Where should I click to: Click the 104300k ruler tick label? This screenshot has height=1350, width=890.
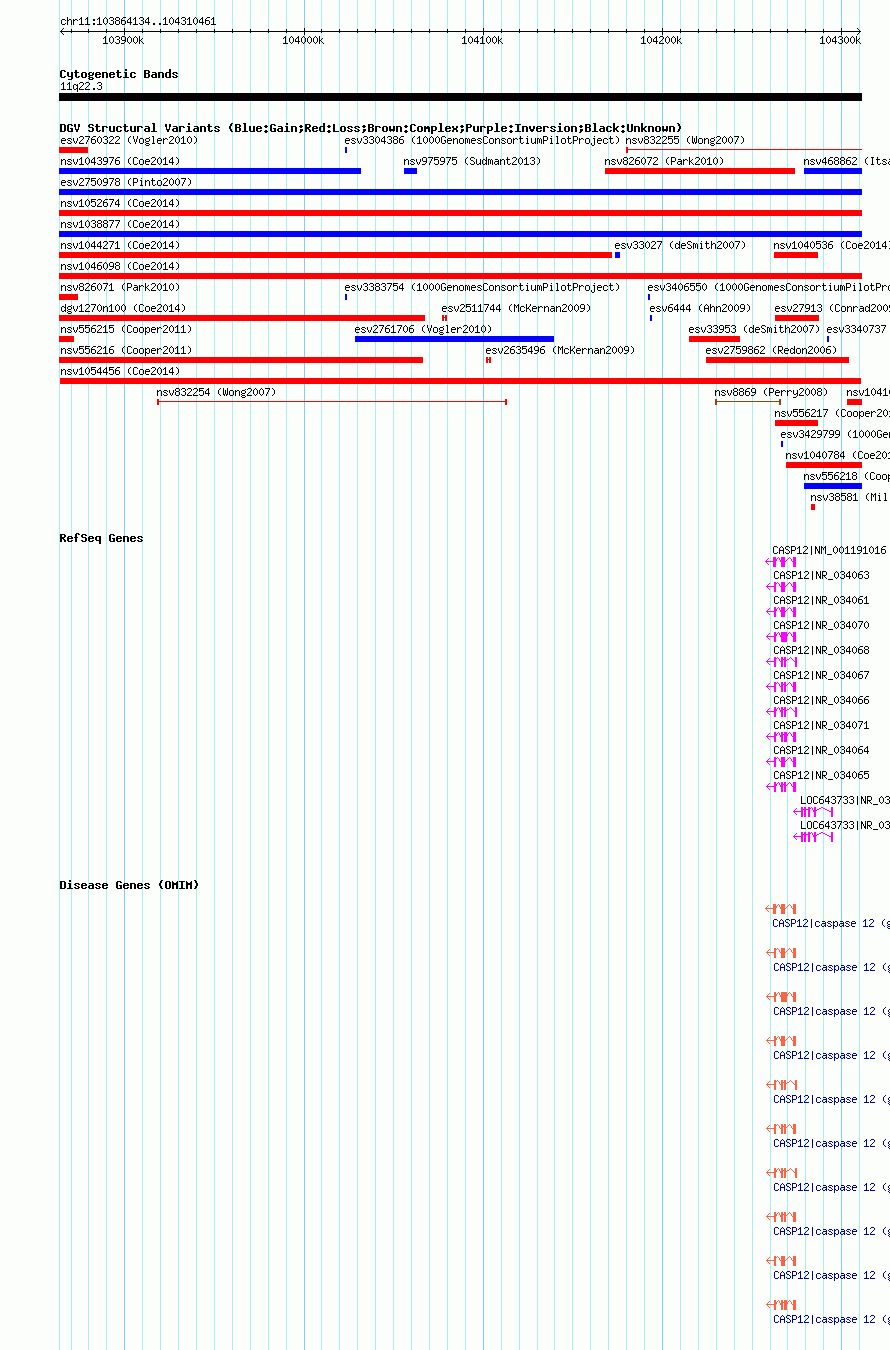click(840, 40)
